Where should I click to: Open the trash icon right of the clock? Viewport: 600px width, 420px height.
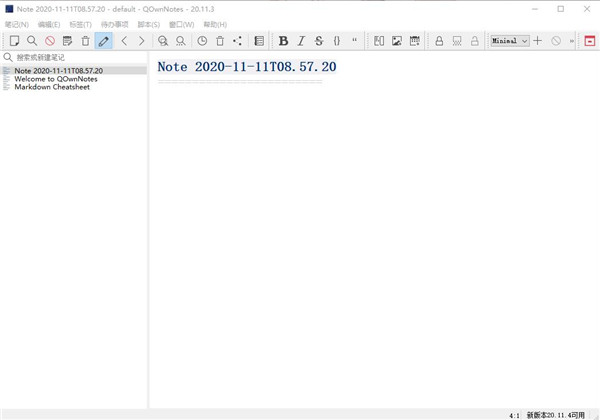[220, 41]
